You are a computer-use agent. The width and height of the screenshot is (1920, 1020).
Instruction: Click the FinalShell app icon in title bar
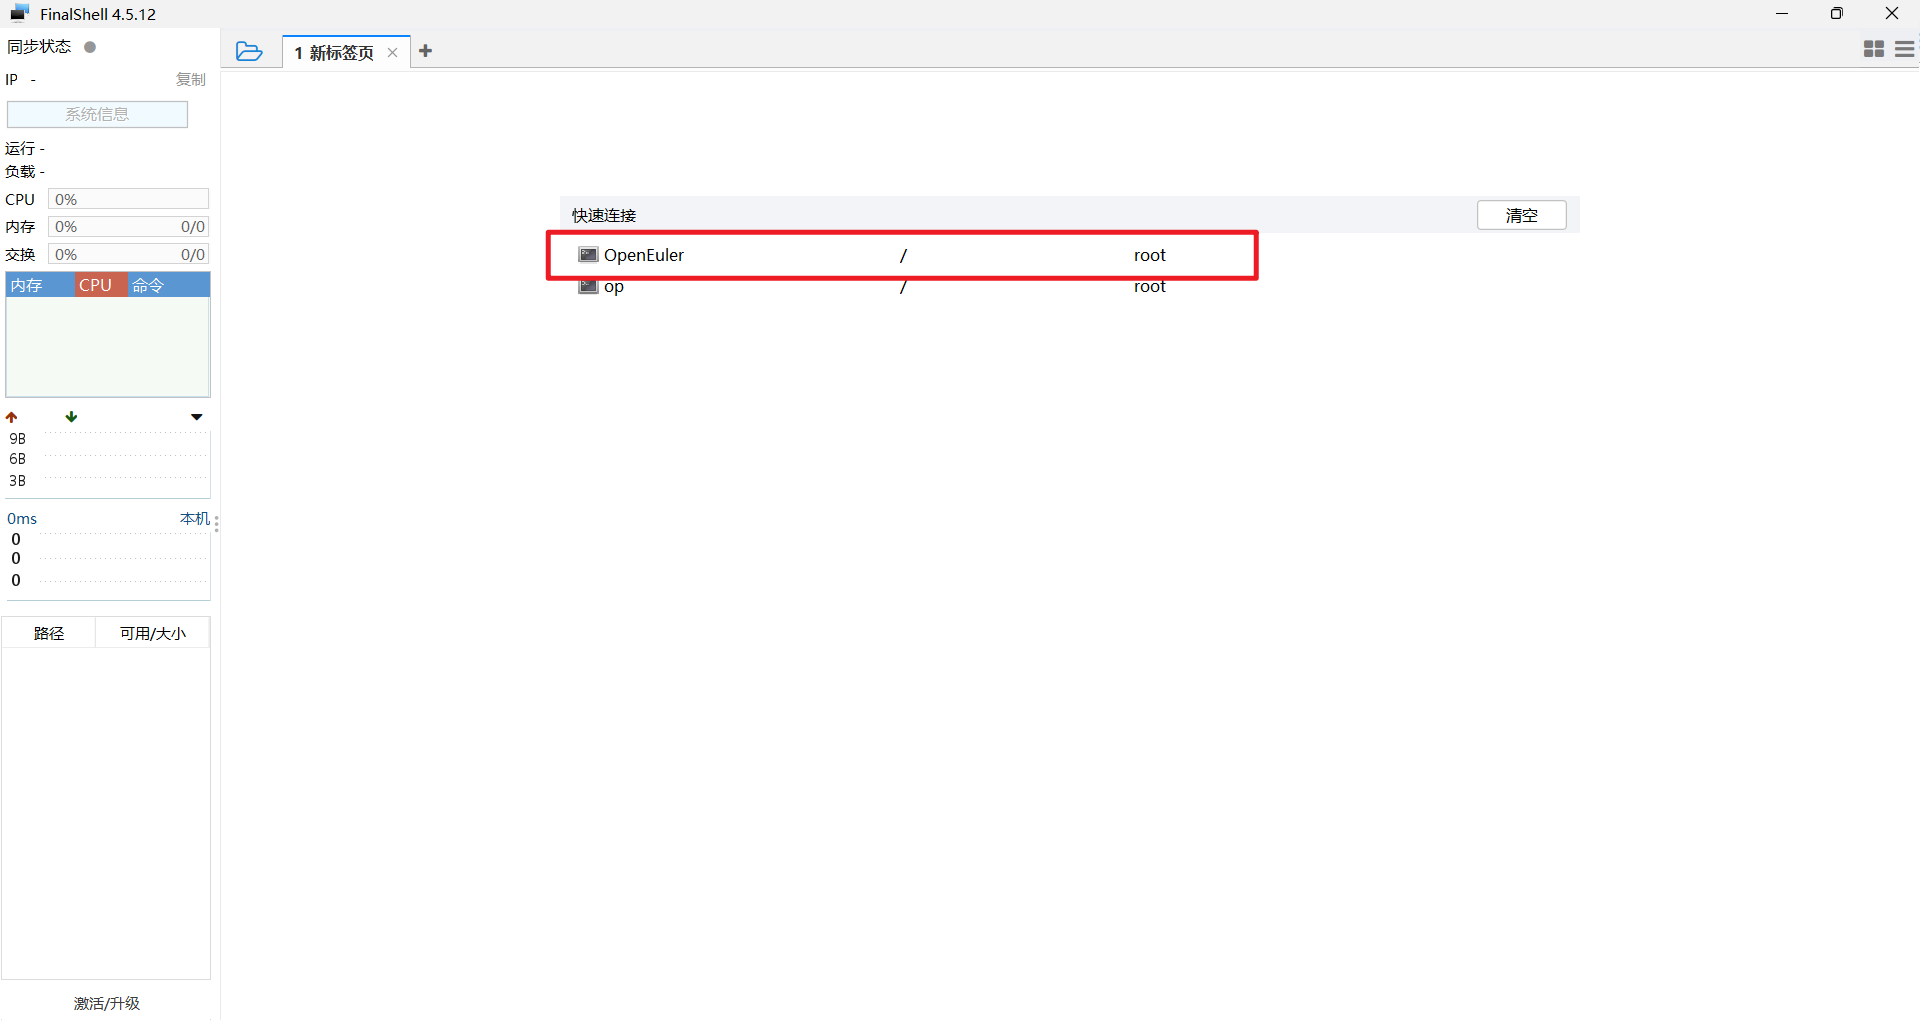[19, 14]
